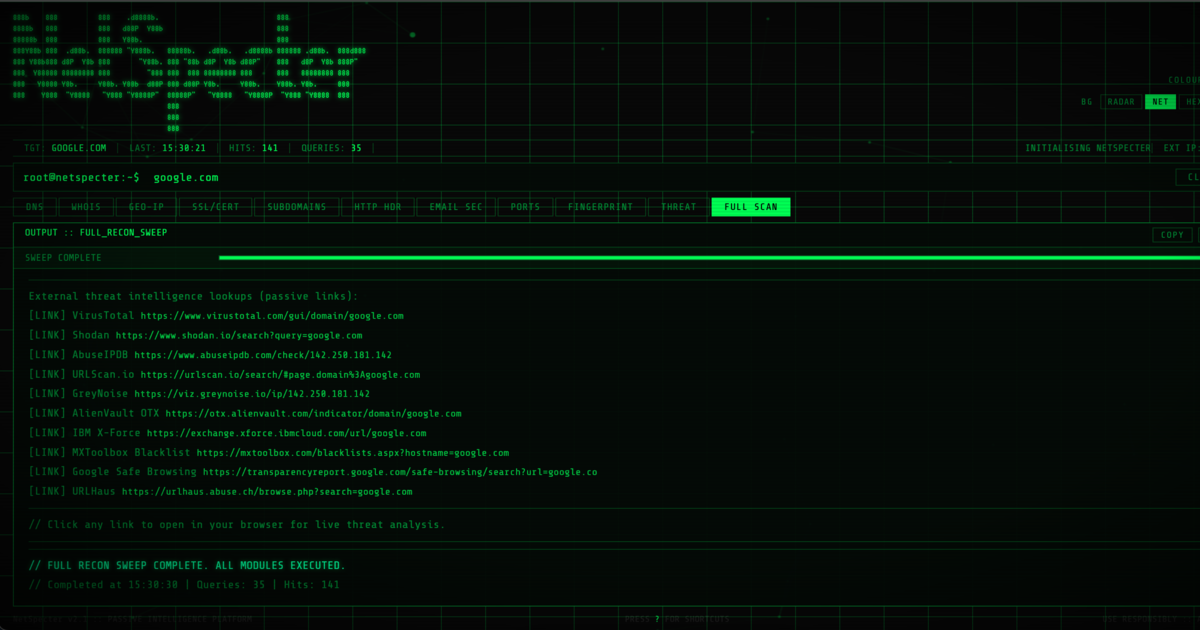The width and height of the screenshot is (1200, 630).
Task: Switch to FINGERPRINT tab
Action: coord(600,207)
